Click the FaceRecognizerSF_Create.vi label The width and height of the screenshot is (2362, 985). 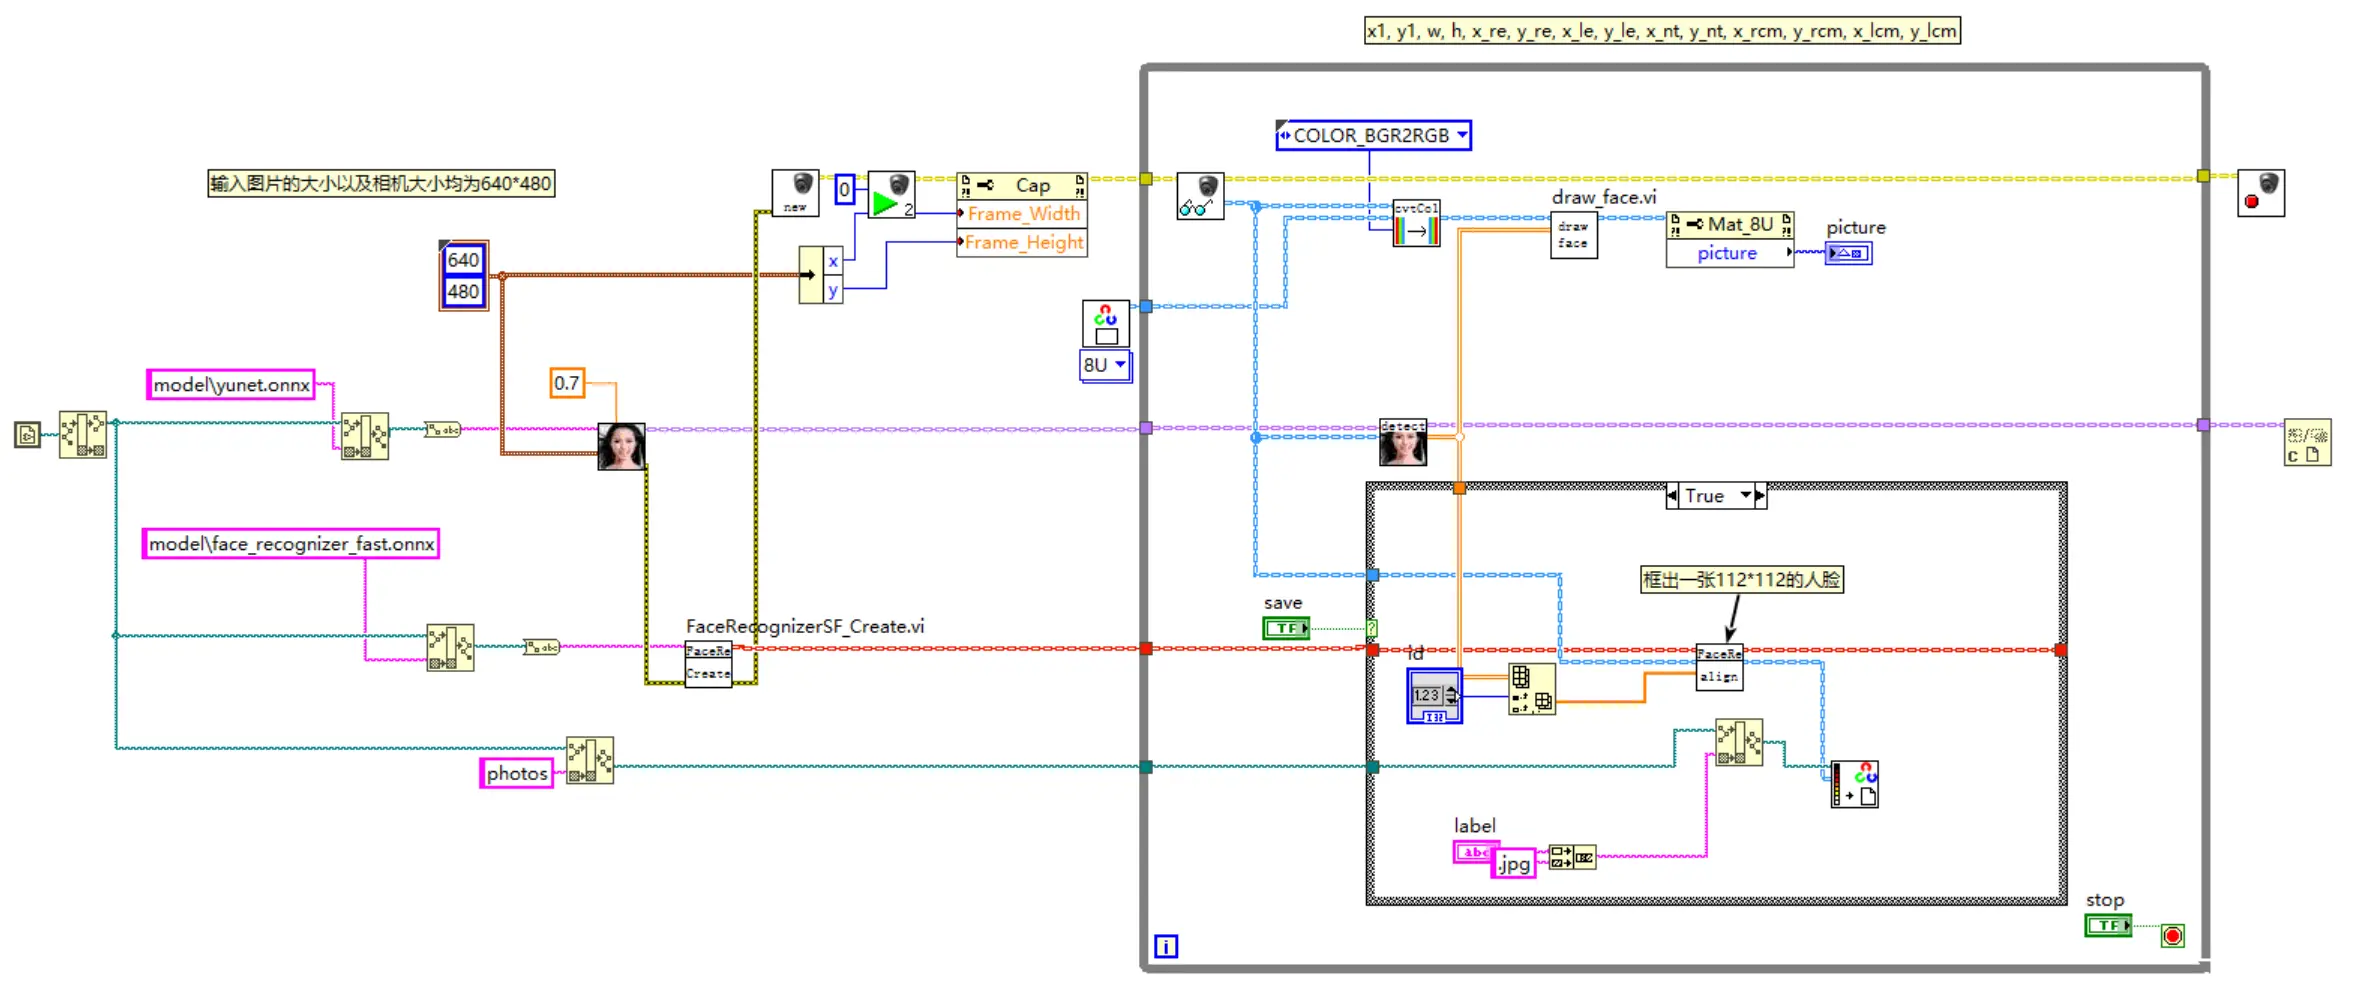pyautogui.click(x=805, y=626)
